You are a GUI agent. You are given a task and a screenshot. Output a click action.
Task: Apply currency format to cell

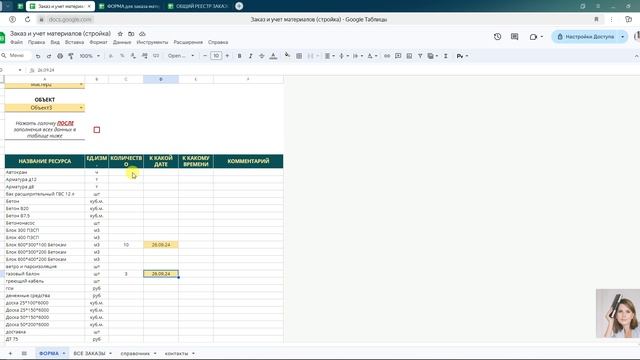click(111, 56)
